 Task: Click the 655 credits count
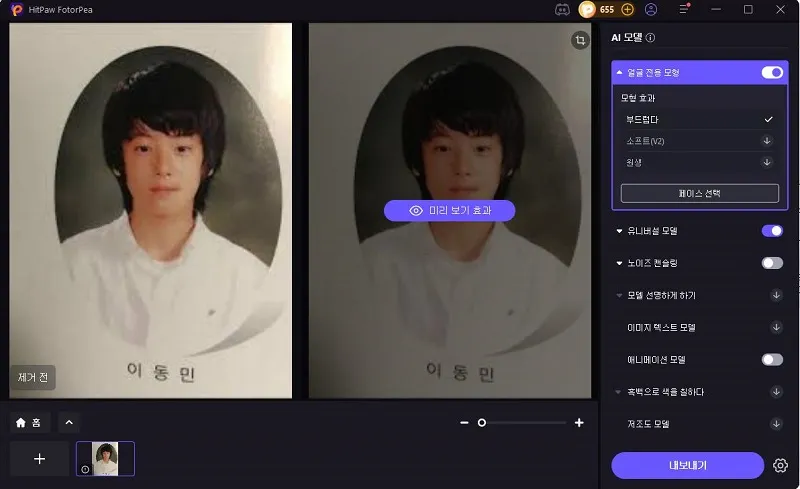click(x=607, y=10)
